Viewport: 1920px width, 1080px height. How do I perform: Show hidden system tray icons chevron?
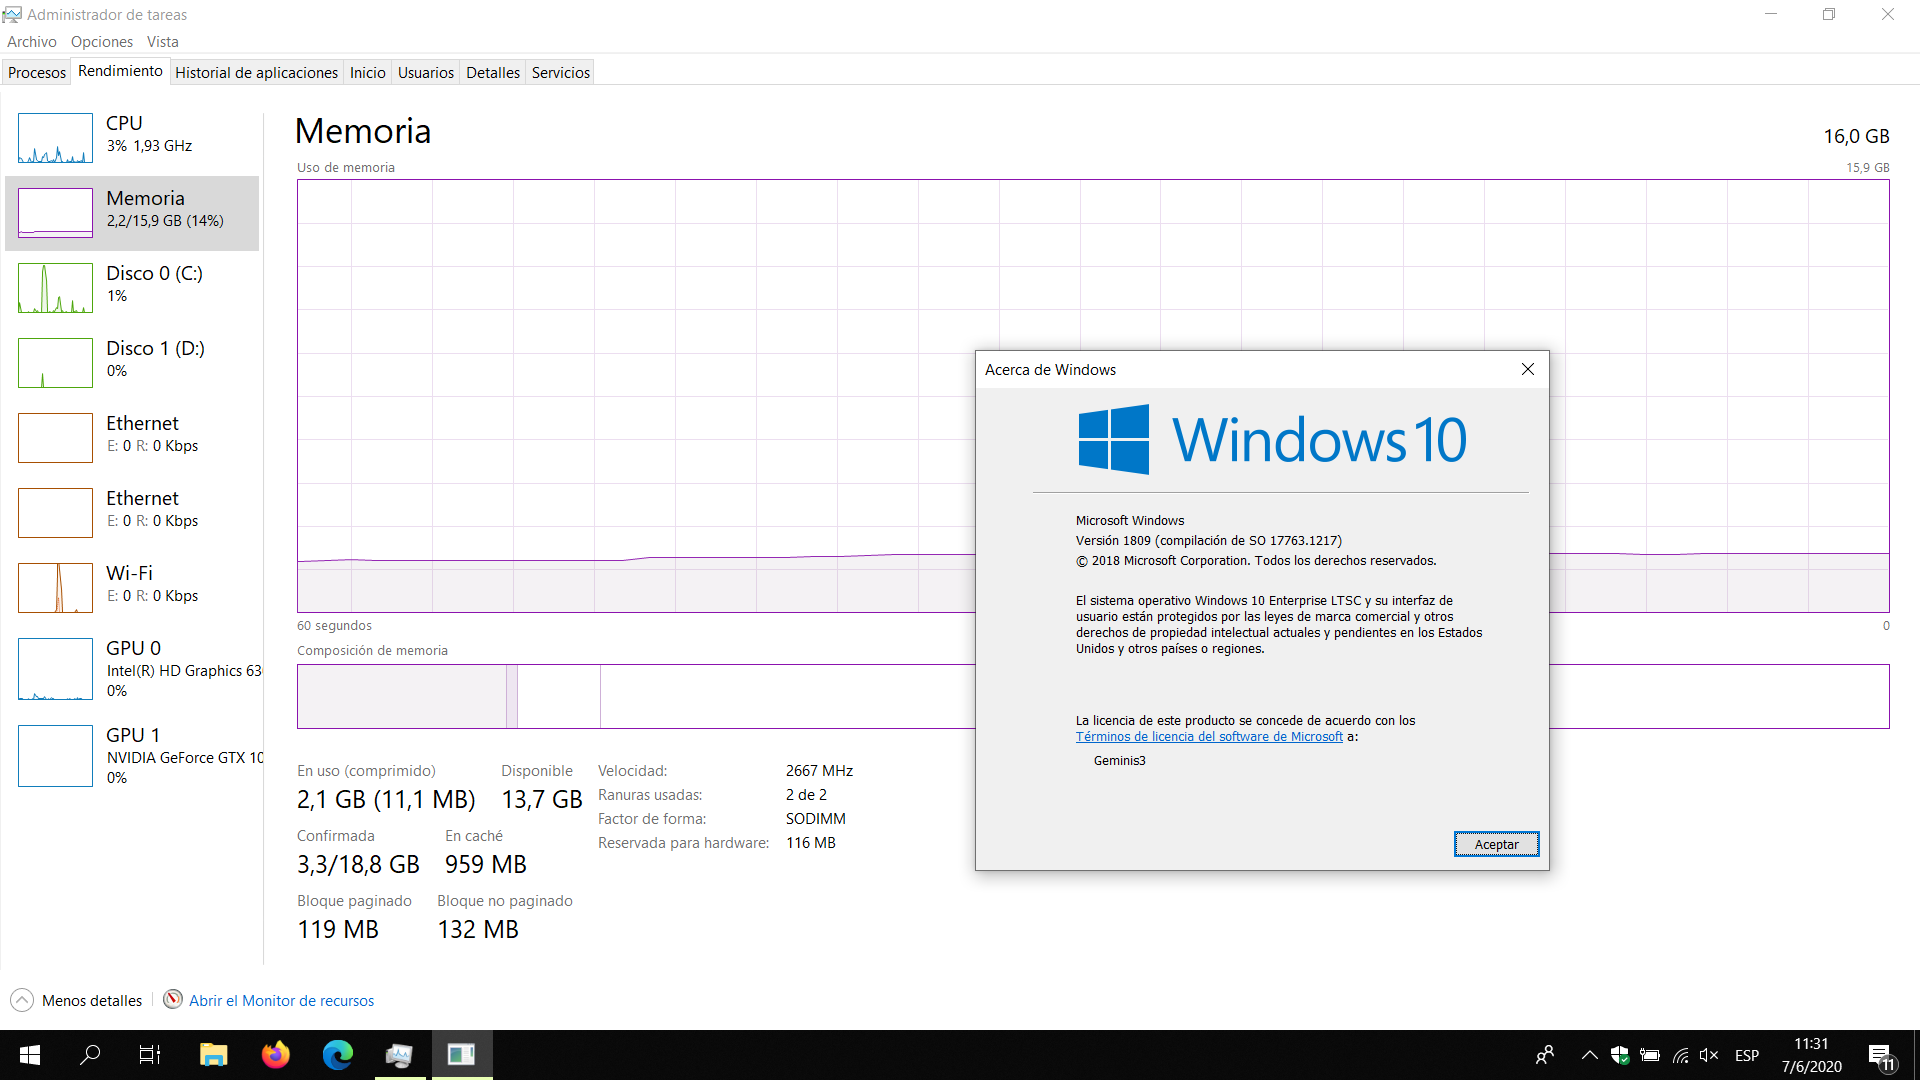(x=1589, y=1055)
